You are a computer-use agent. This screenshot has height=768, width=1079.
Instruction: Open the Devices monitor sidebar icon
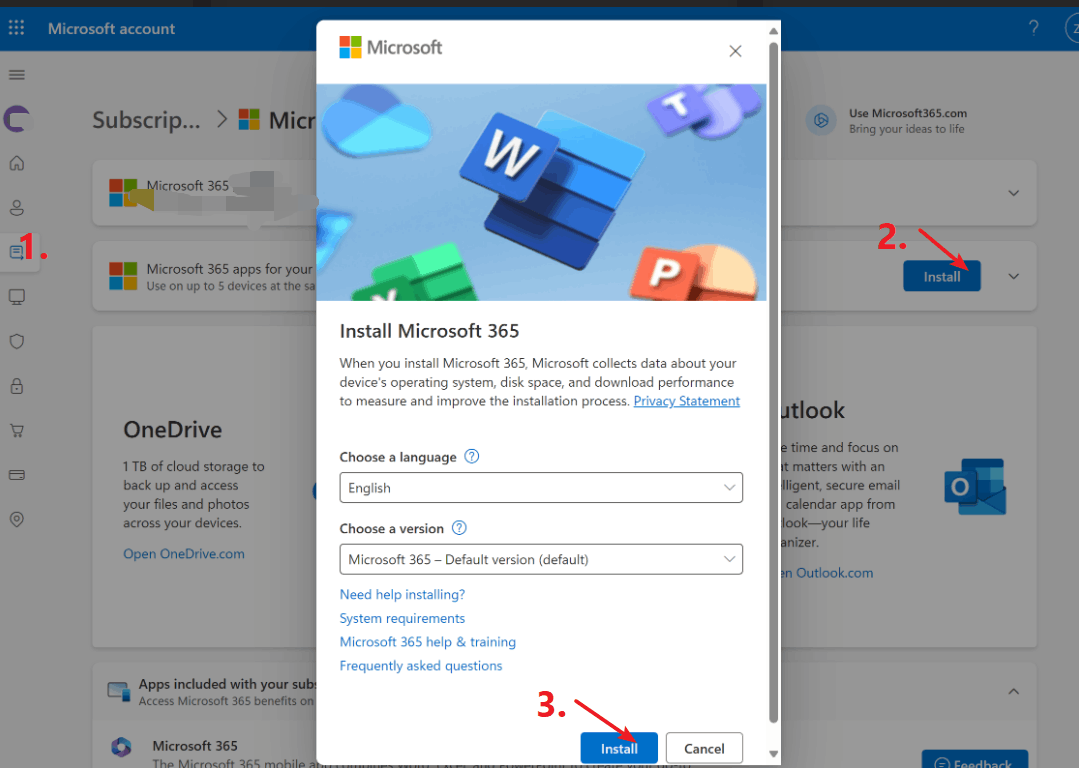click(17, 297)
